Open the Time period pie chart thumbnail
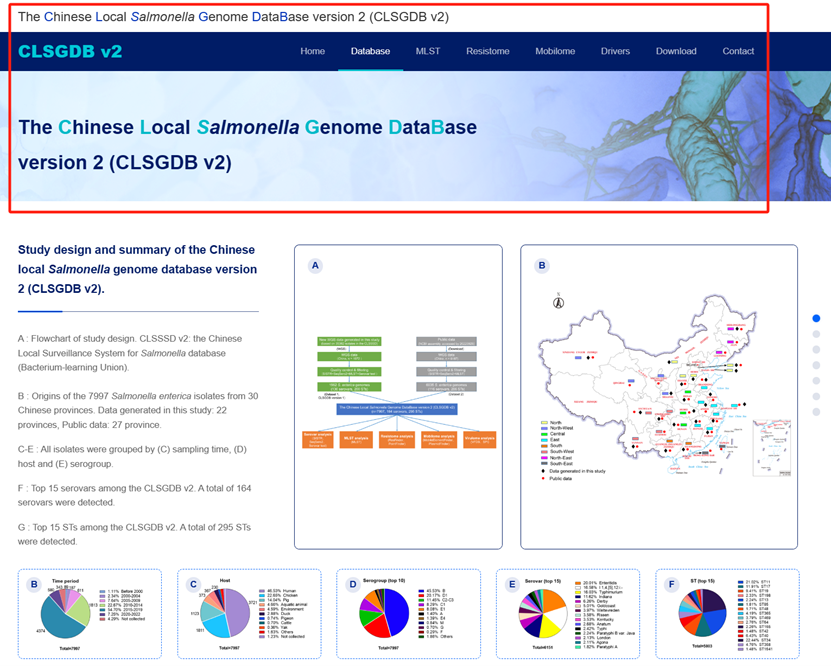 (87, 614)
